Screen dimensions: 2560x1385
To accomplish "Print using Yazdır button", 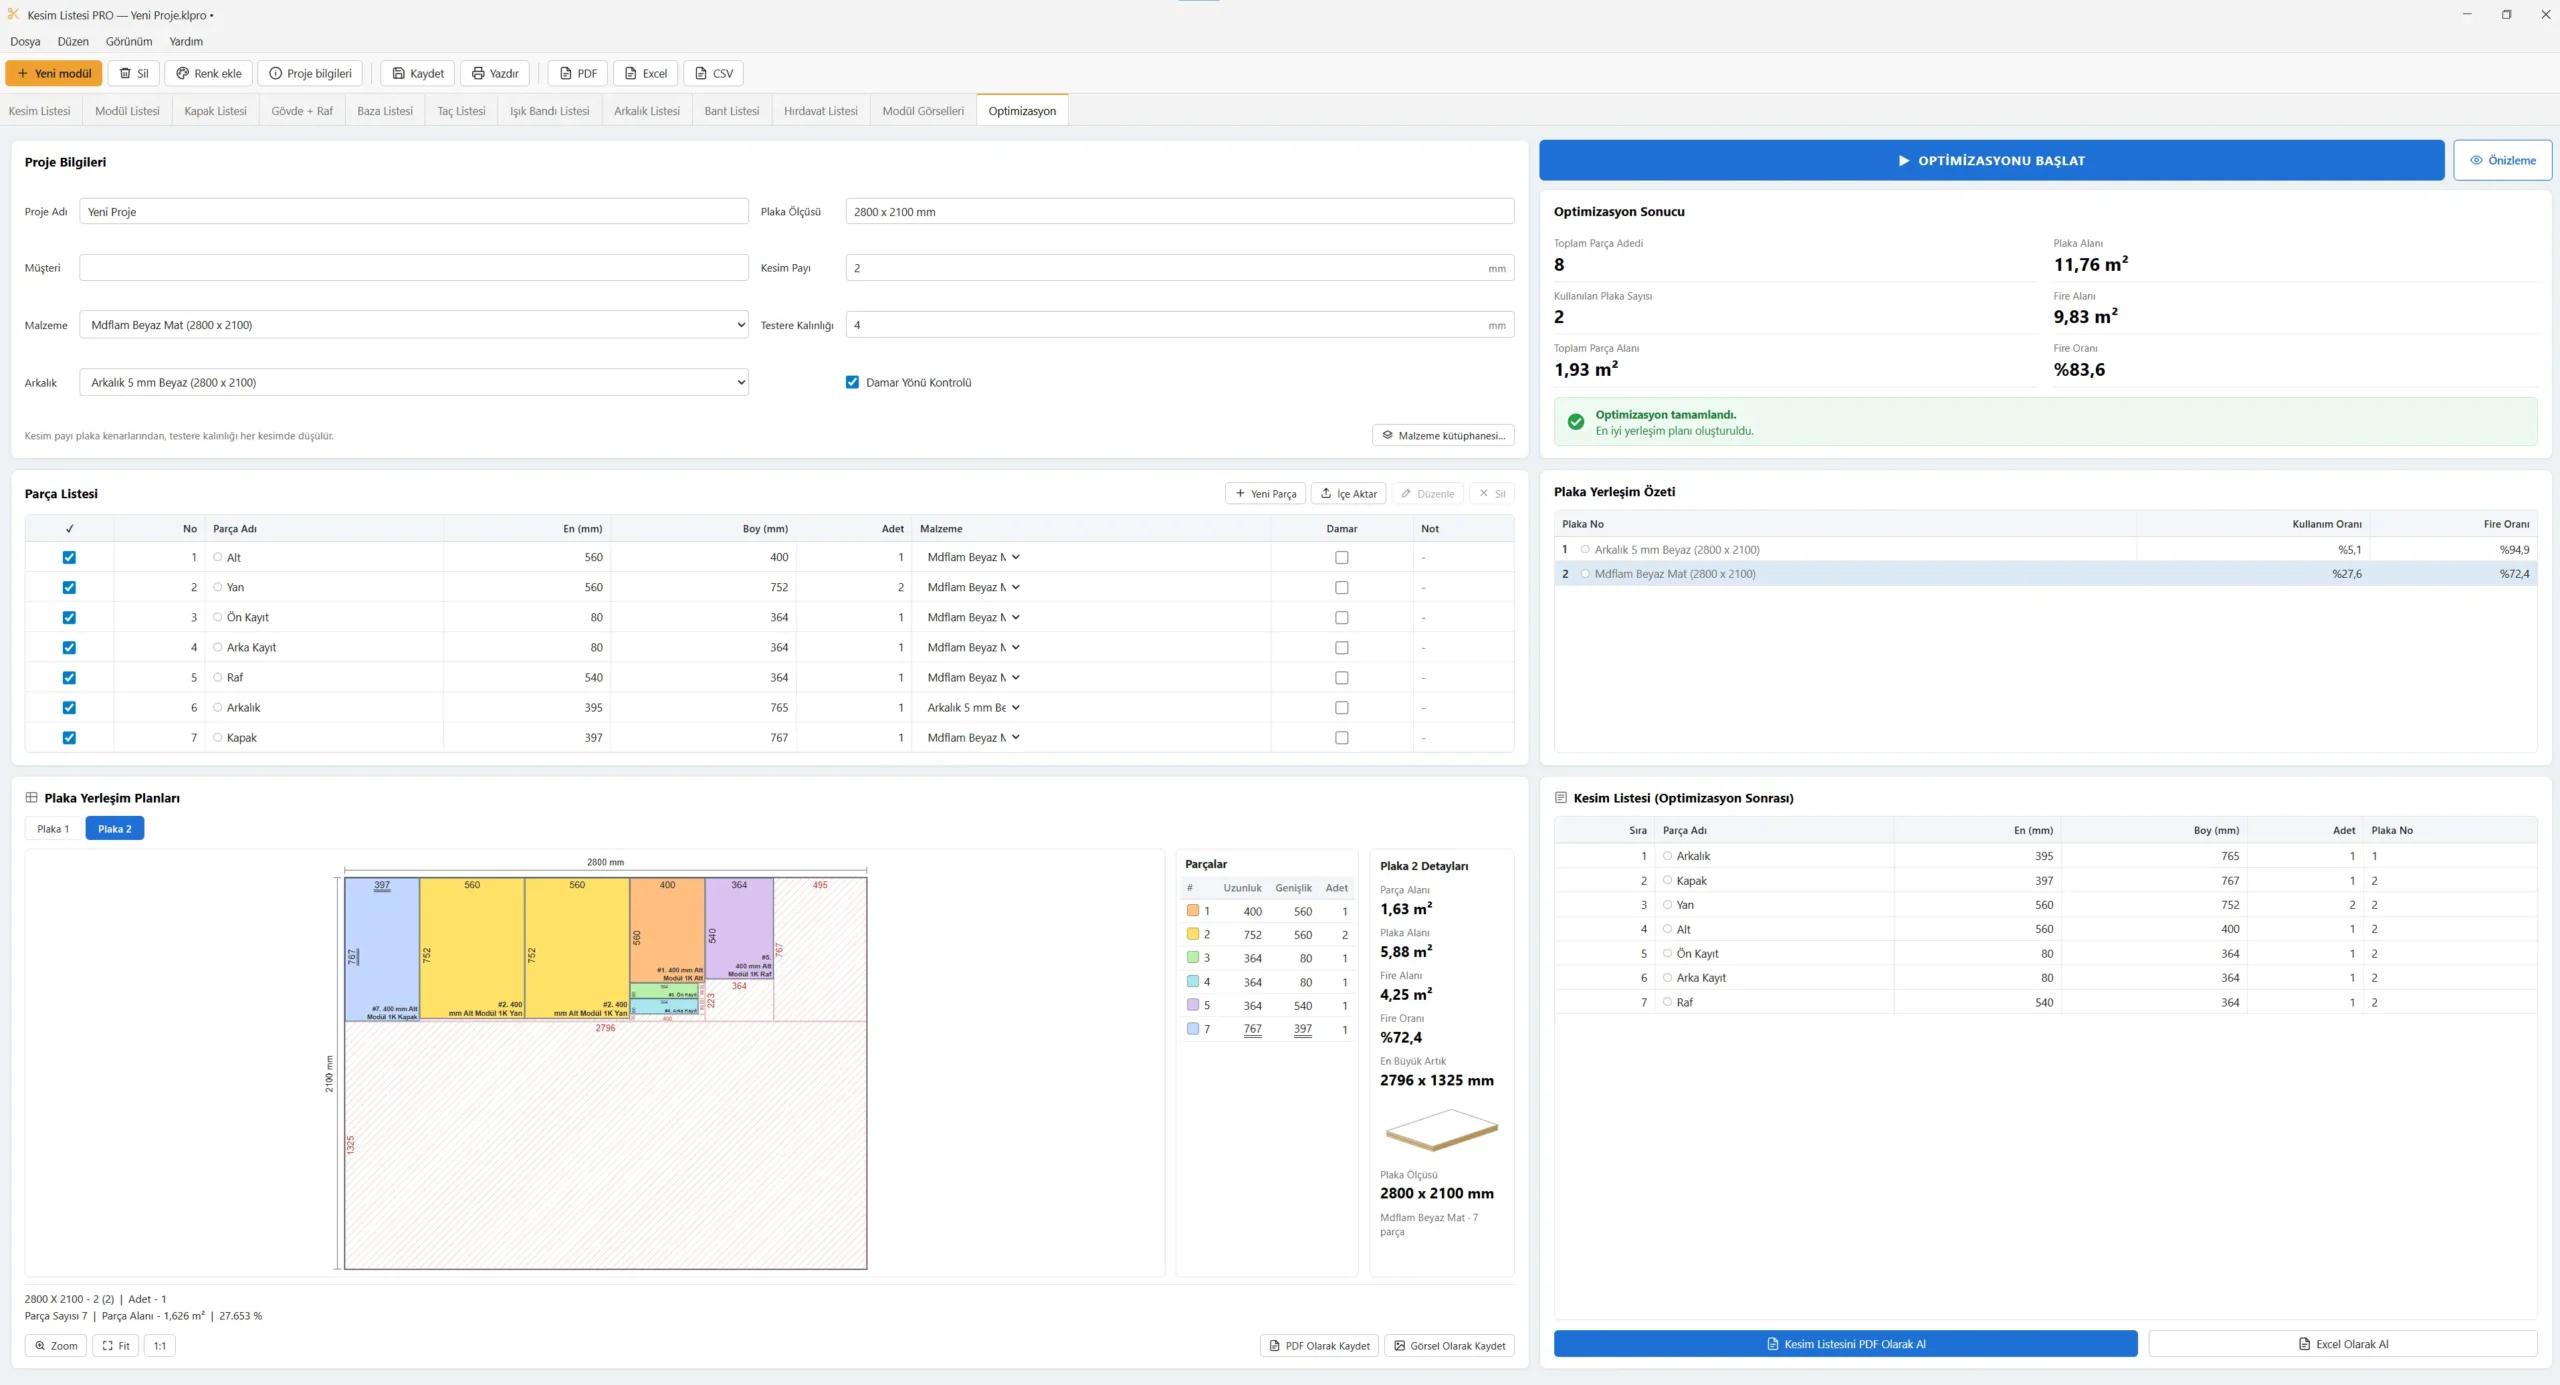I will click(x=495, y=73).
